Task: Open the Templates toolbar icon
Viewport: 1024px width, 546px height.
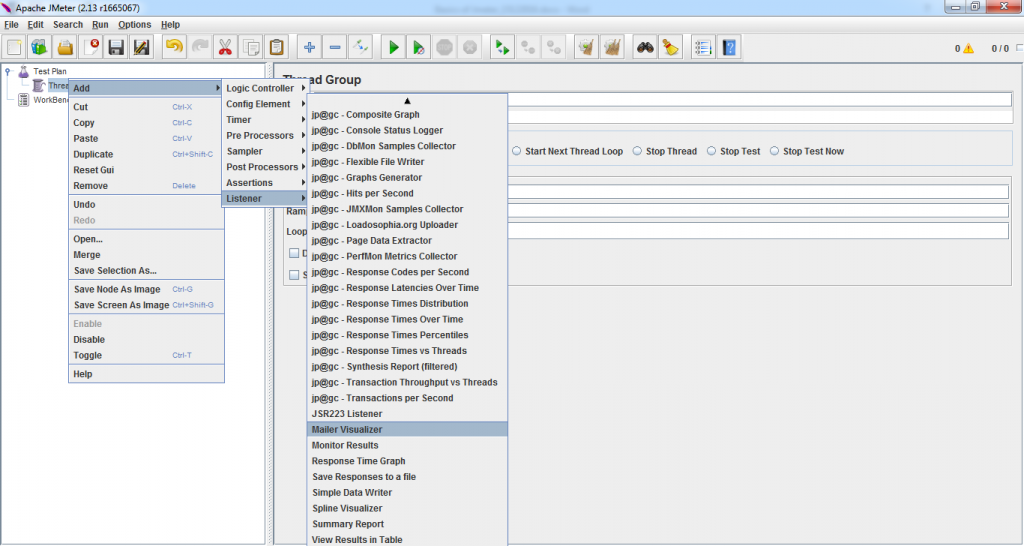Action: click(39, 47)
